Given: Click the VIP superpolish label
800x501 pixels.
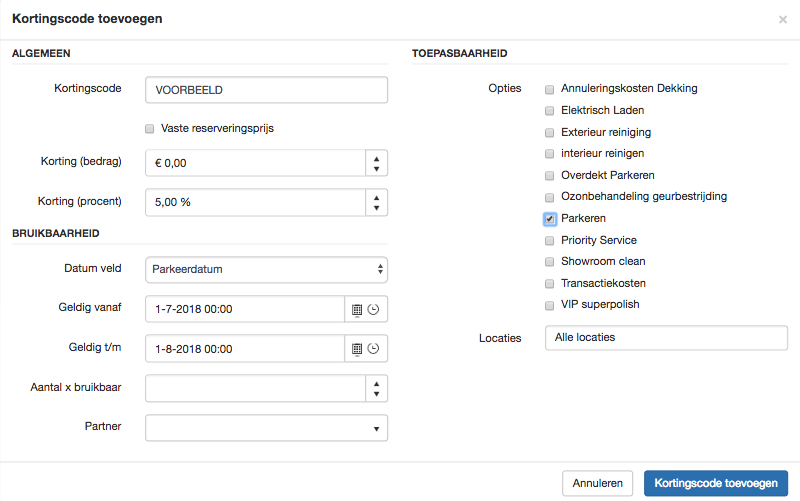Looking at the screenshot, I should click(600, 305).
